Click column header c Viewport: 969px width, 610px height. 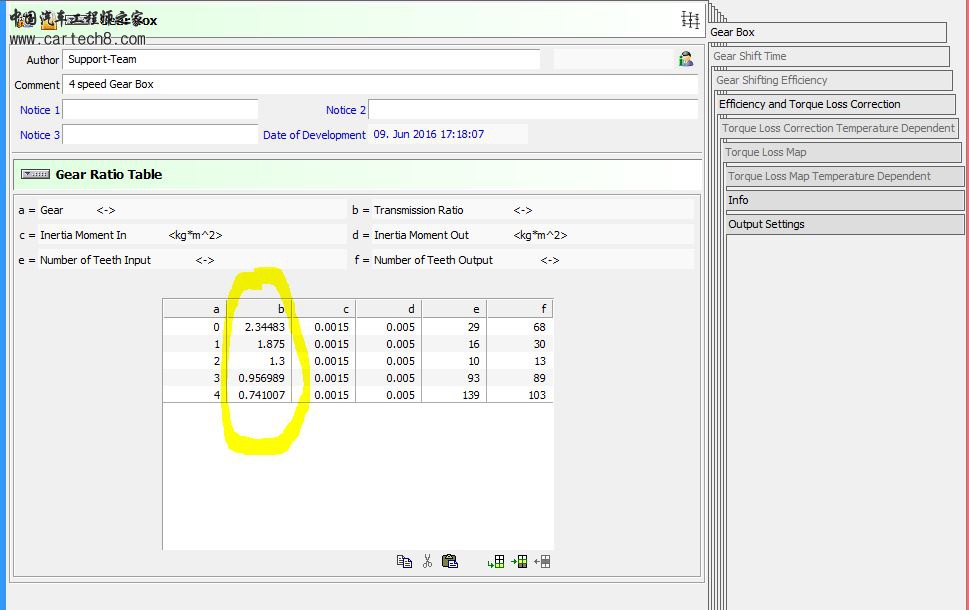click(x=323, y=309)
